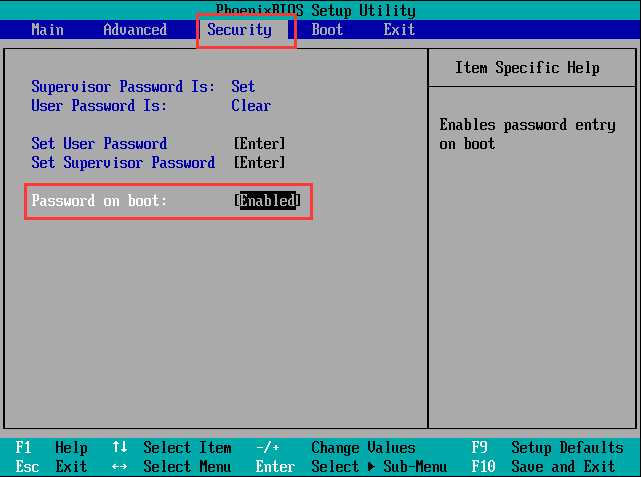Click the 'Enables password entry on boot' help text
641x477 pixels.
527,134
